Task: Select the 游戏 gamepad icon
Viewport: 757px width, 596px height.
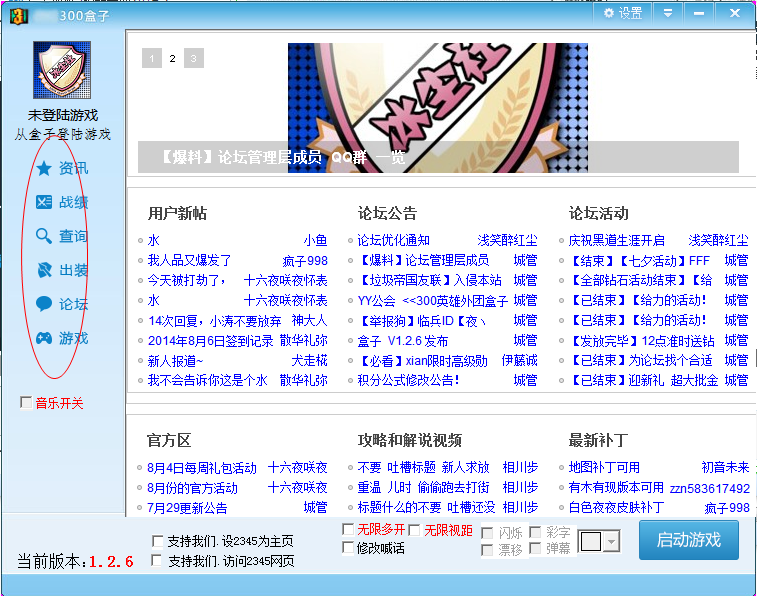Action: [44, 338]
